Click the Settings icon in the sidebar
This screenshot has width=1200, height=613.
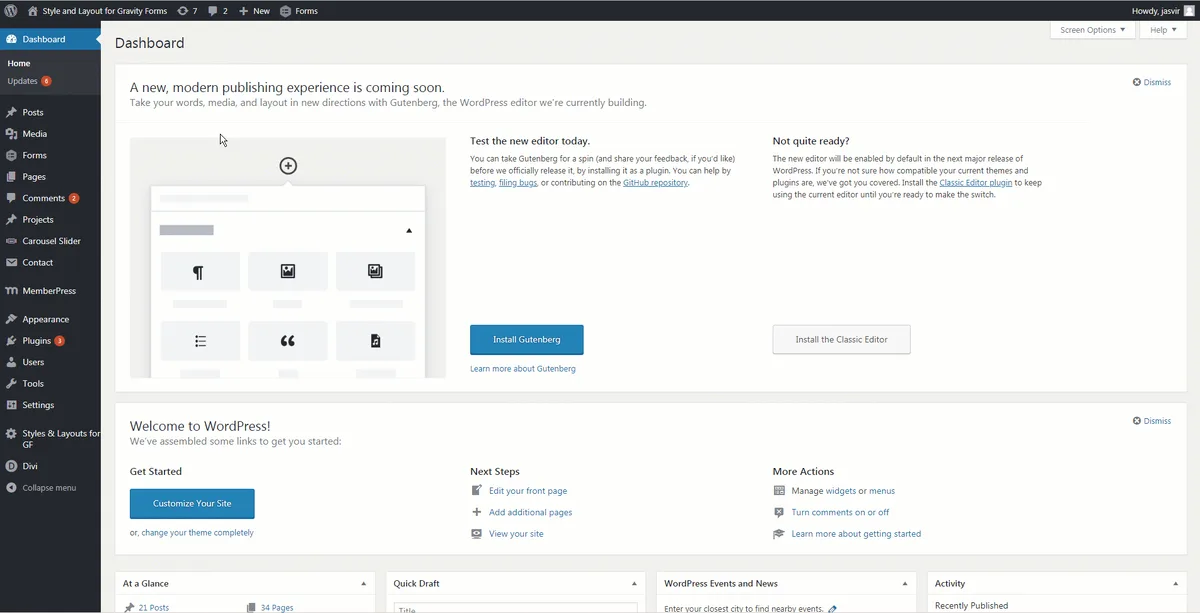[11, 405]
